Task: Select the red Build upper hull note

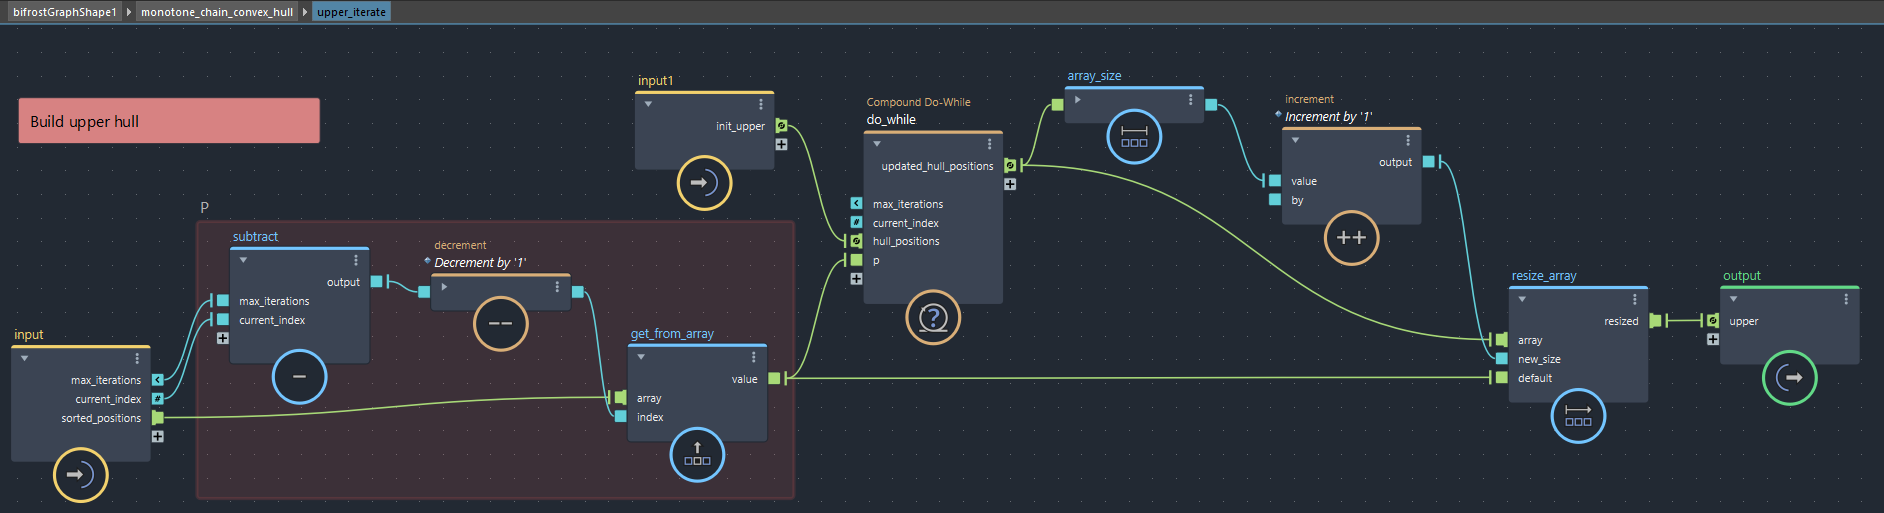Action: pos(169,121)
